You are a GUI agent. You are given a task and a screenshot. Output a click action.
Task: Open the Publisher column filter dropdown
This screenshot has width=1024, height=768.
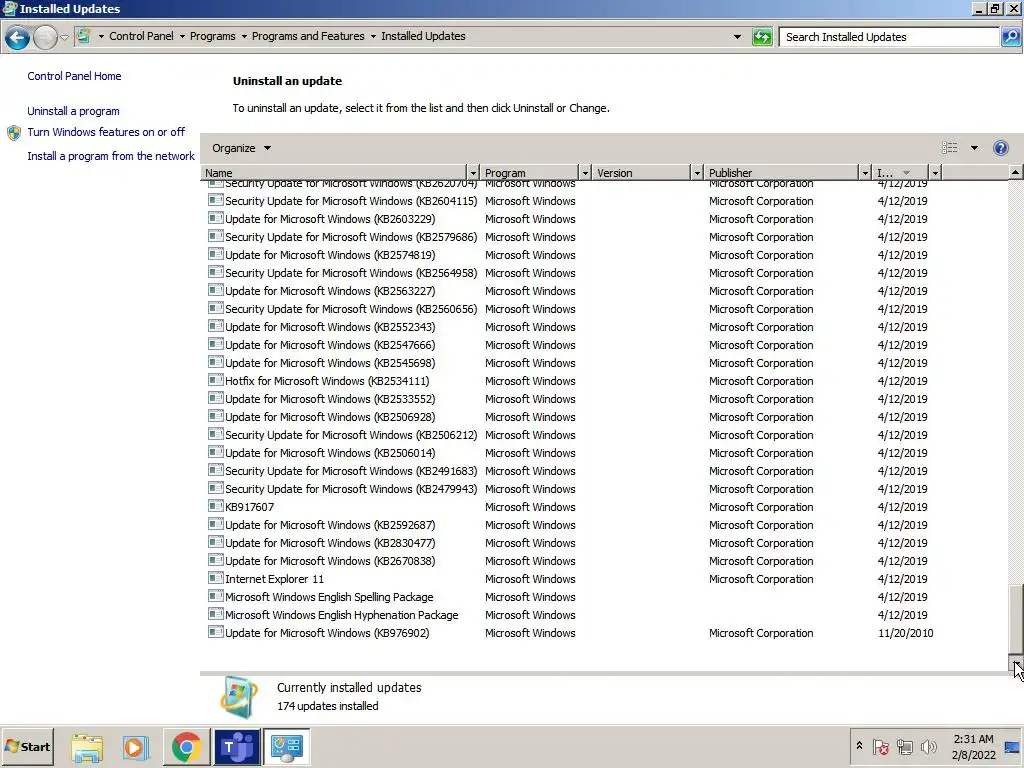(865, 172)
